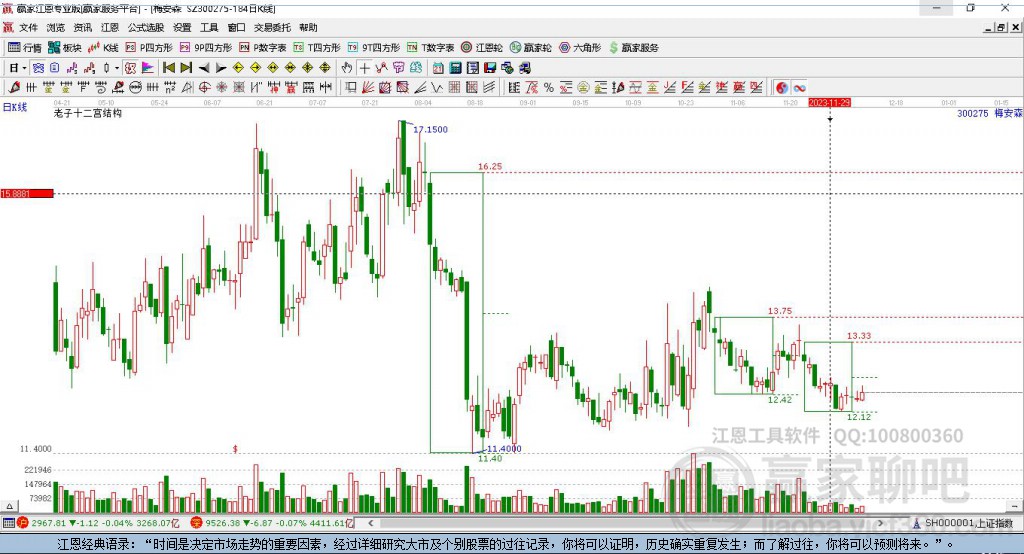This screenshot has width=1024, height=554.
Task: Click the 深 Shenzhen index status icon
Action: [x=197, y=523]
